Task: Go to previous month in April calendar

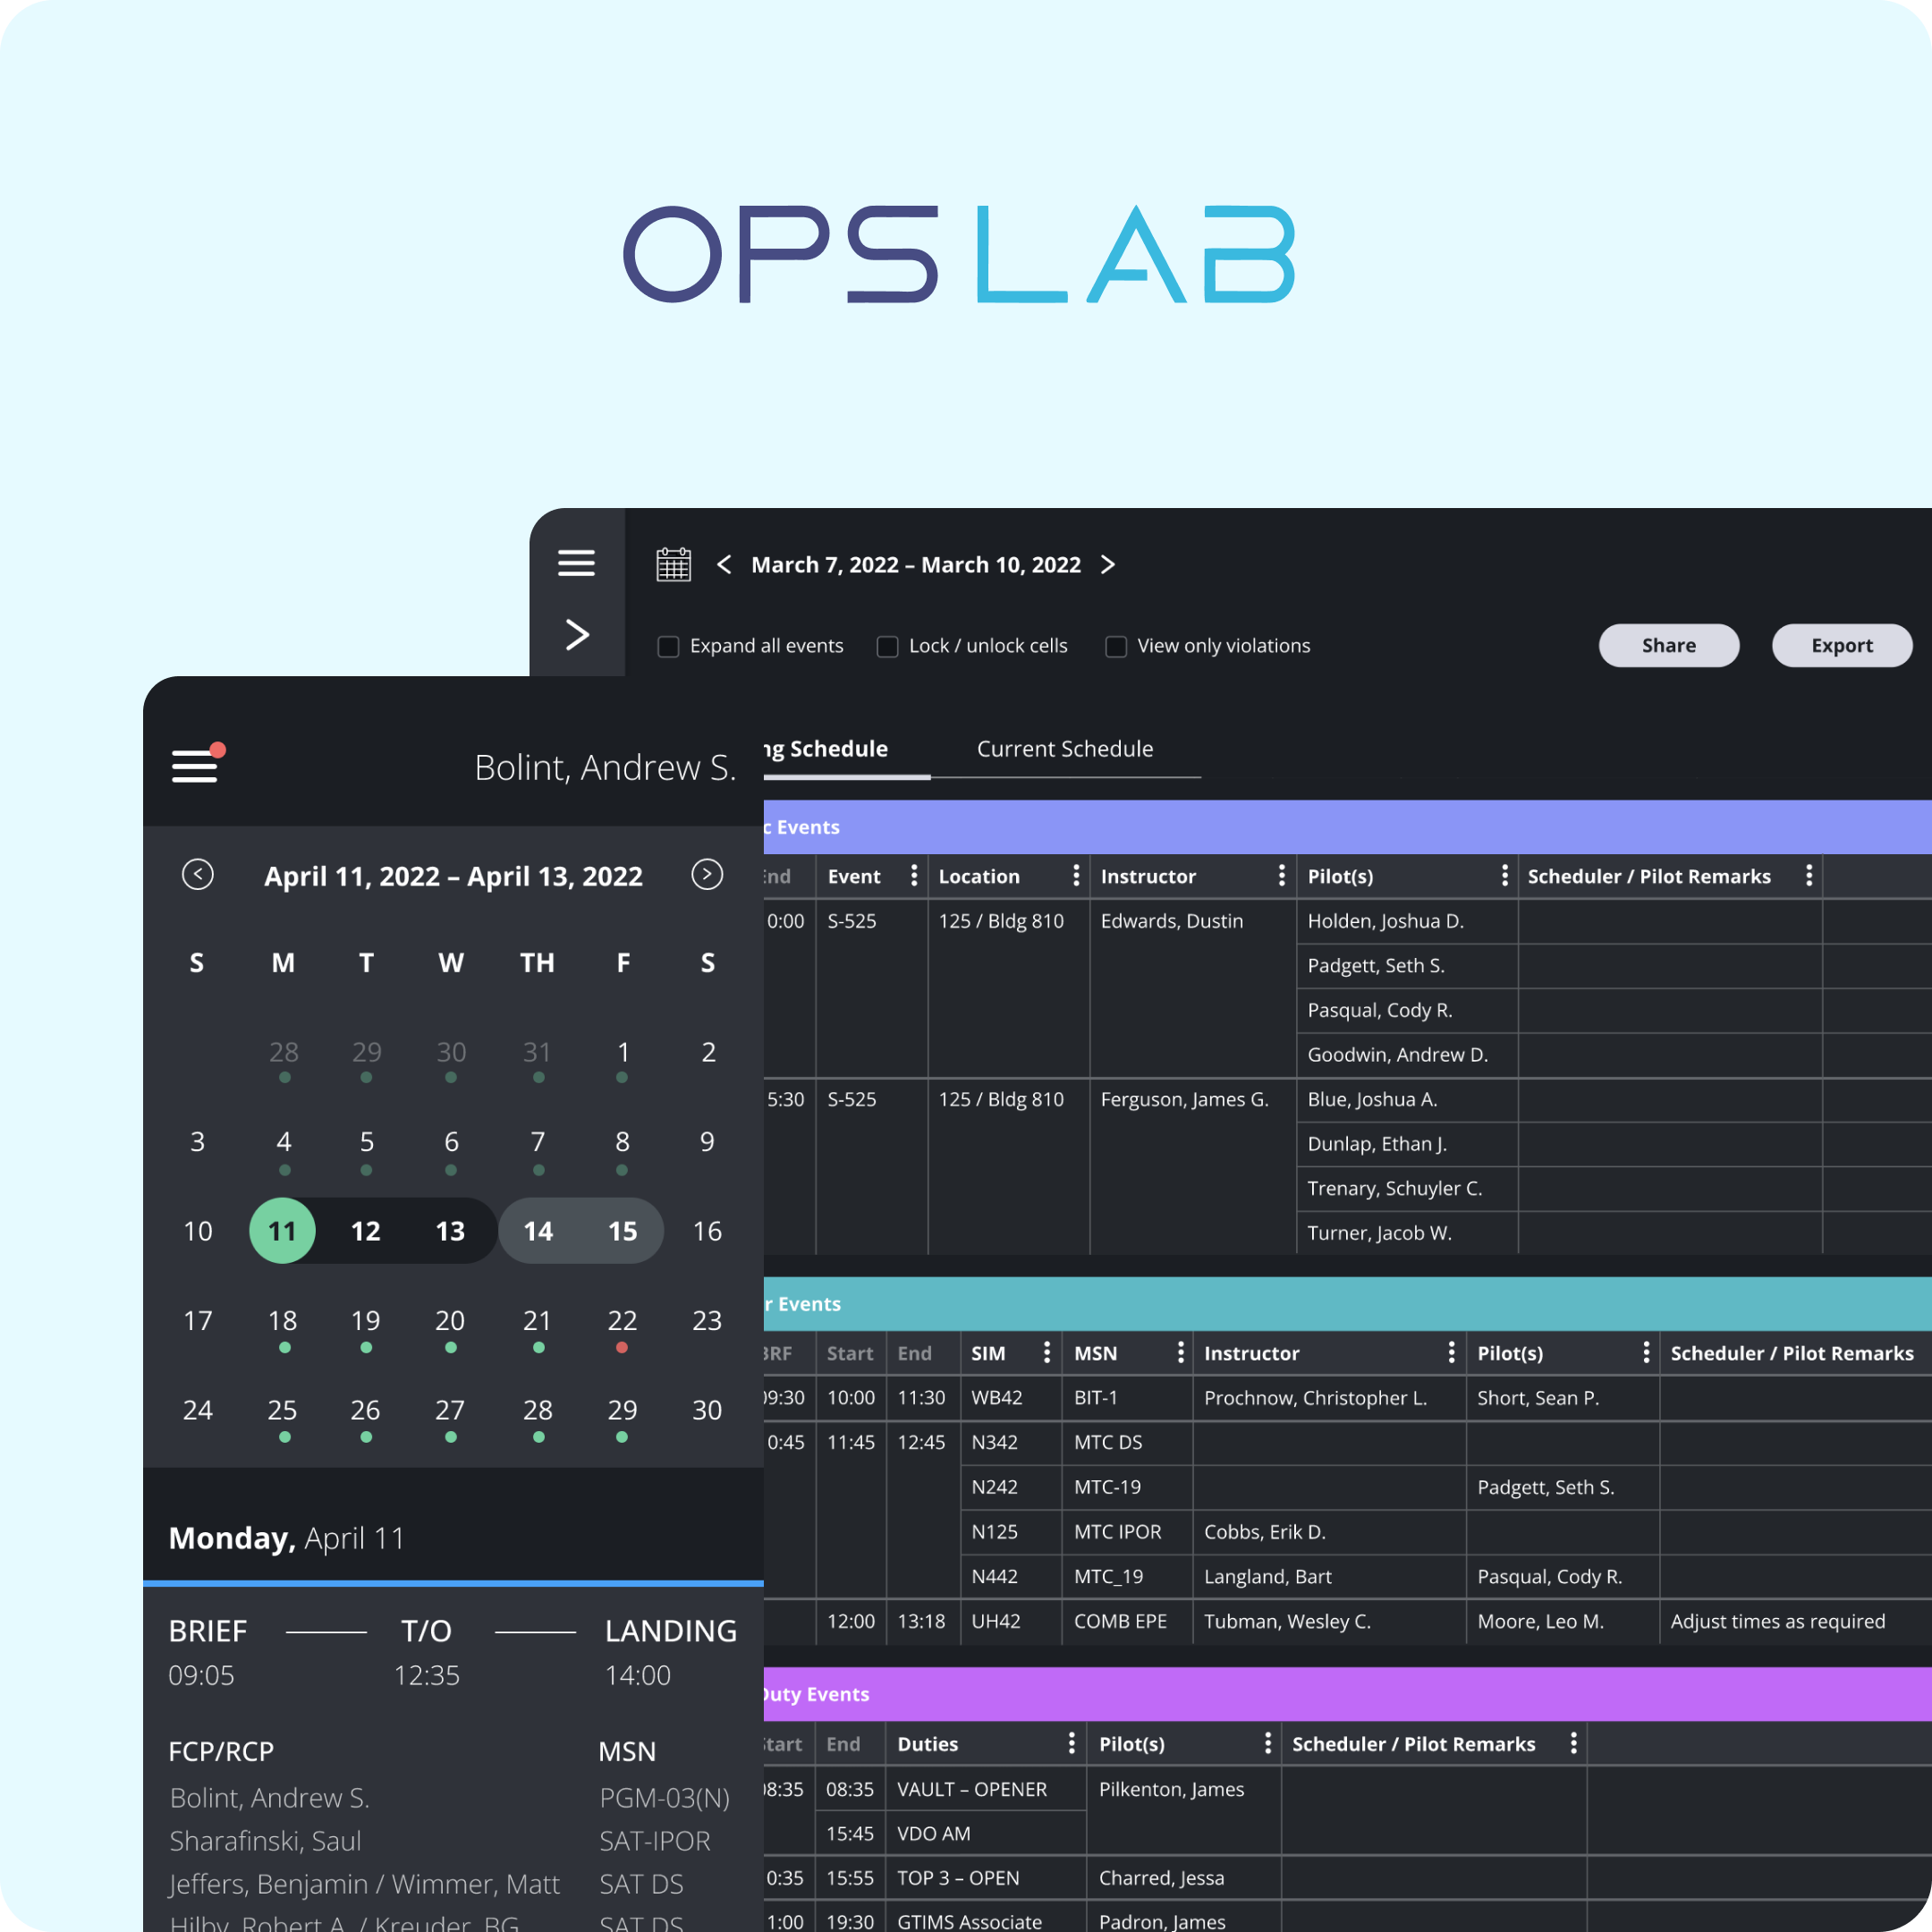Action: [198, 874]
